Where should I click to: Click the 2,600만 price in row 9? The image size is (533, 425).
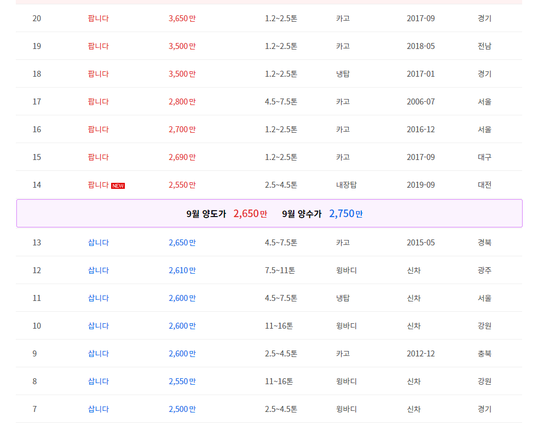point(182,354)
